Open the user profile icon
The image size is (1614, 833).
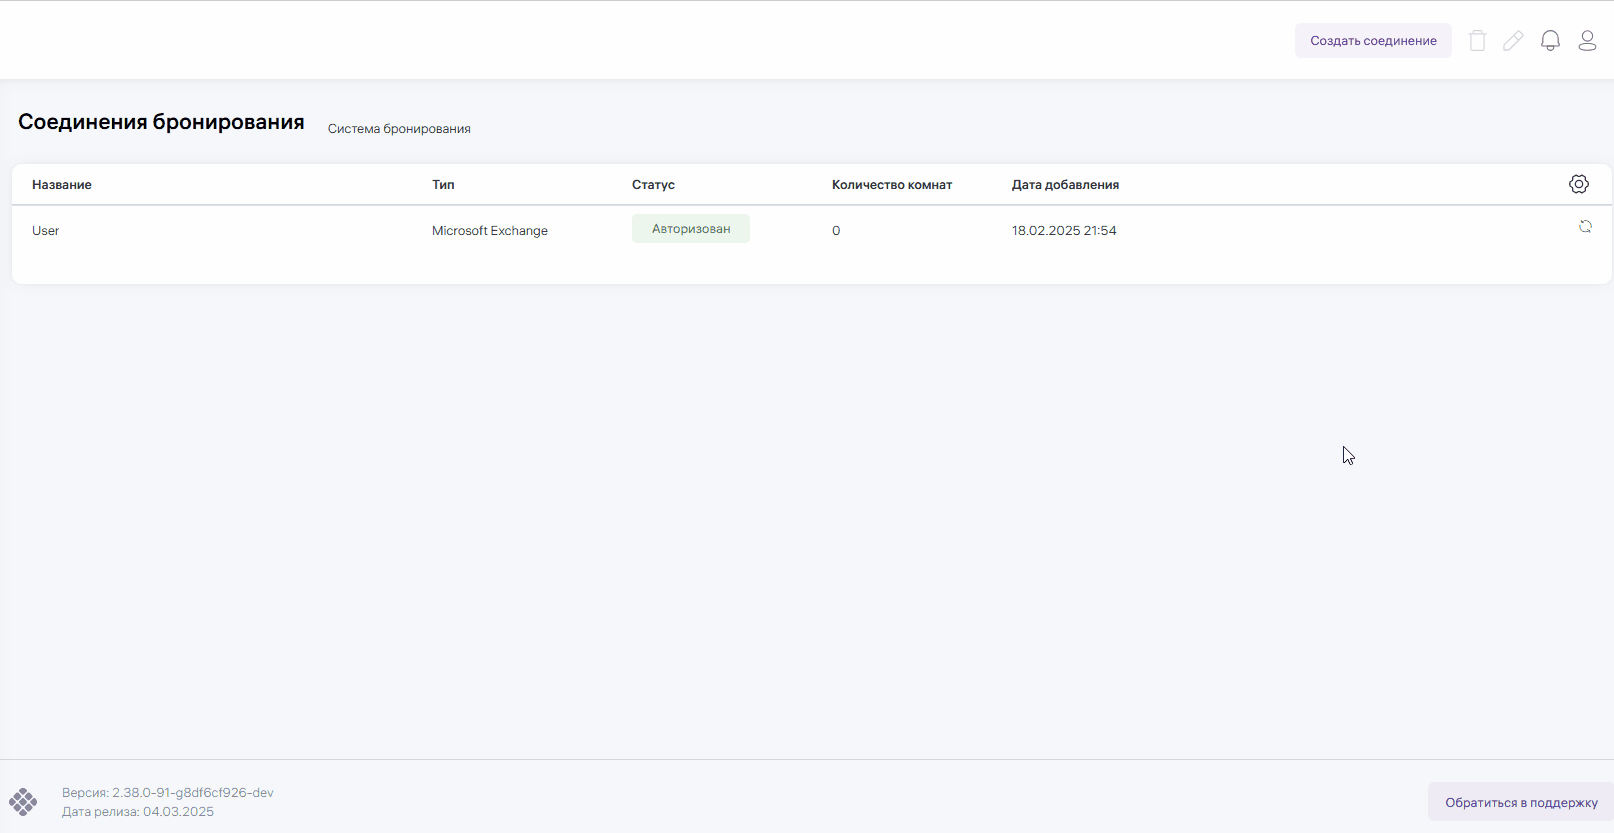(1587, 41)
